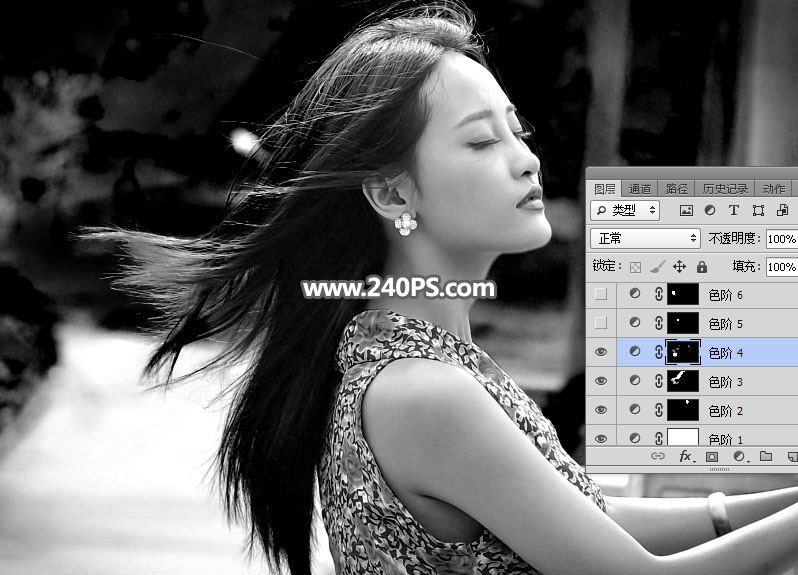Toggle mask link icon on 色阶 4
798x575 pixels.
point(659,352)
